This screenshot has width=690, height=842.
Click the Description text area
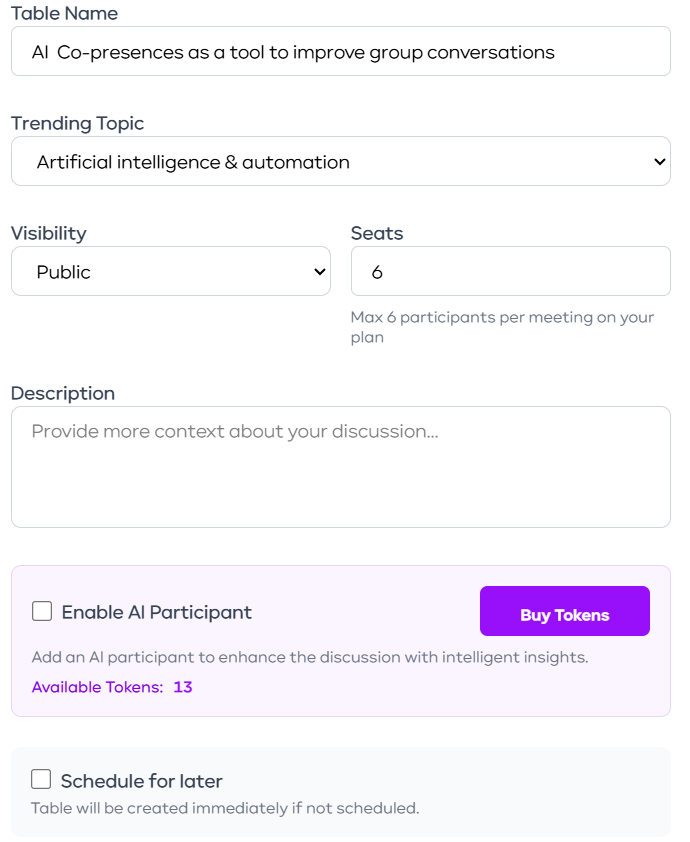click(340, 465)
